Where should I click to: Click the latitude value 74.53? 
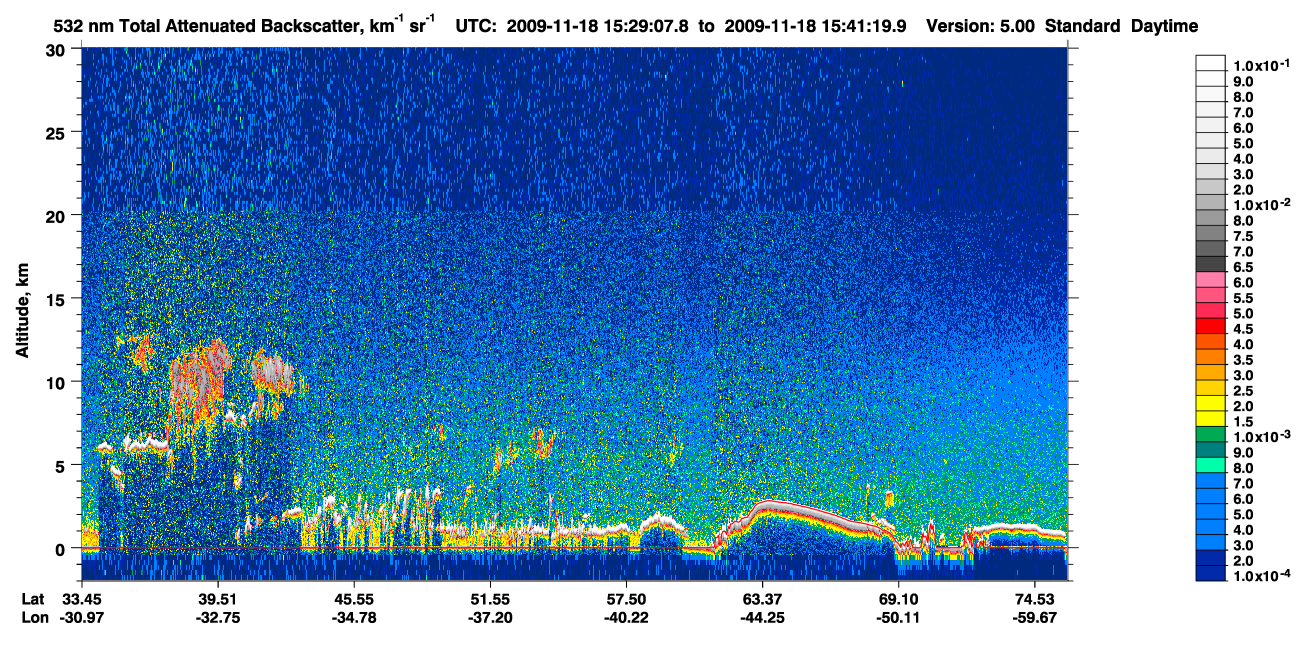(1033, 599)
